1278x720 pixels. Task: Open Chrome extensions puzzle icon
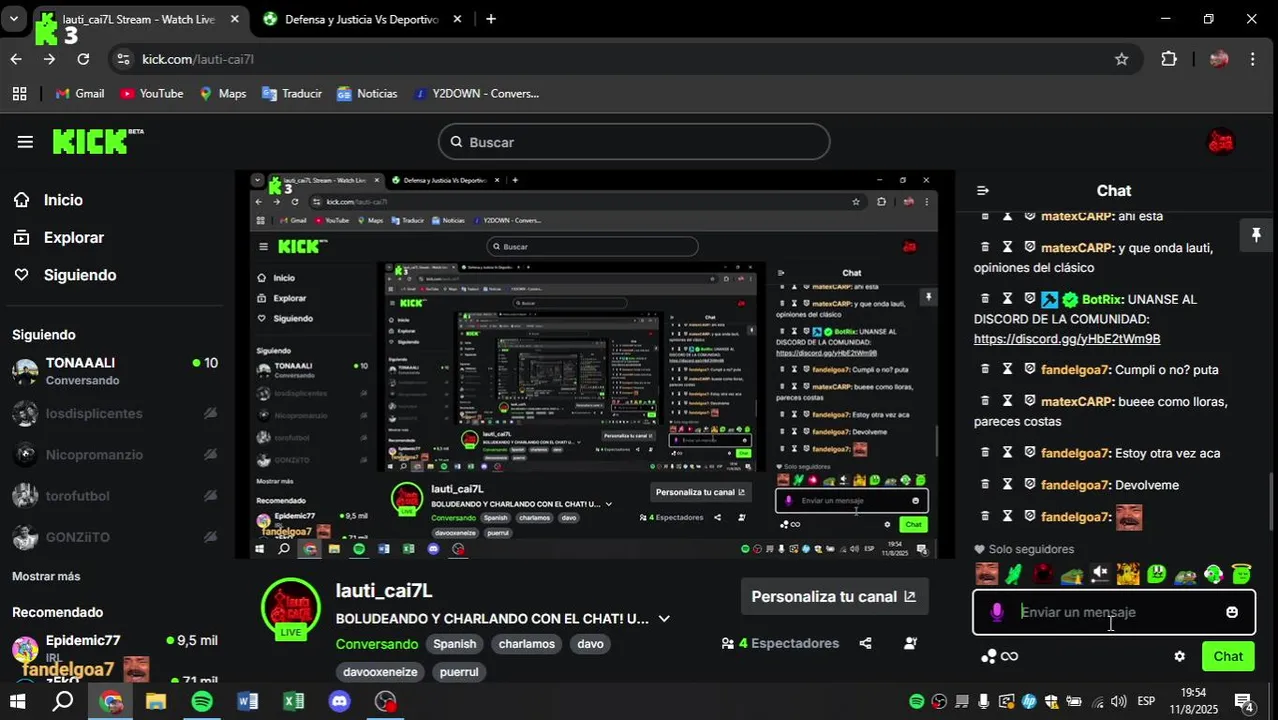[1169, 59]
